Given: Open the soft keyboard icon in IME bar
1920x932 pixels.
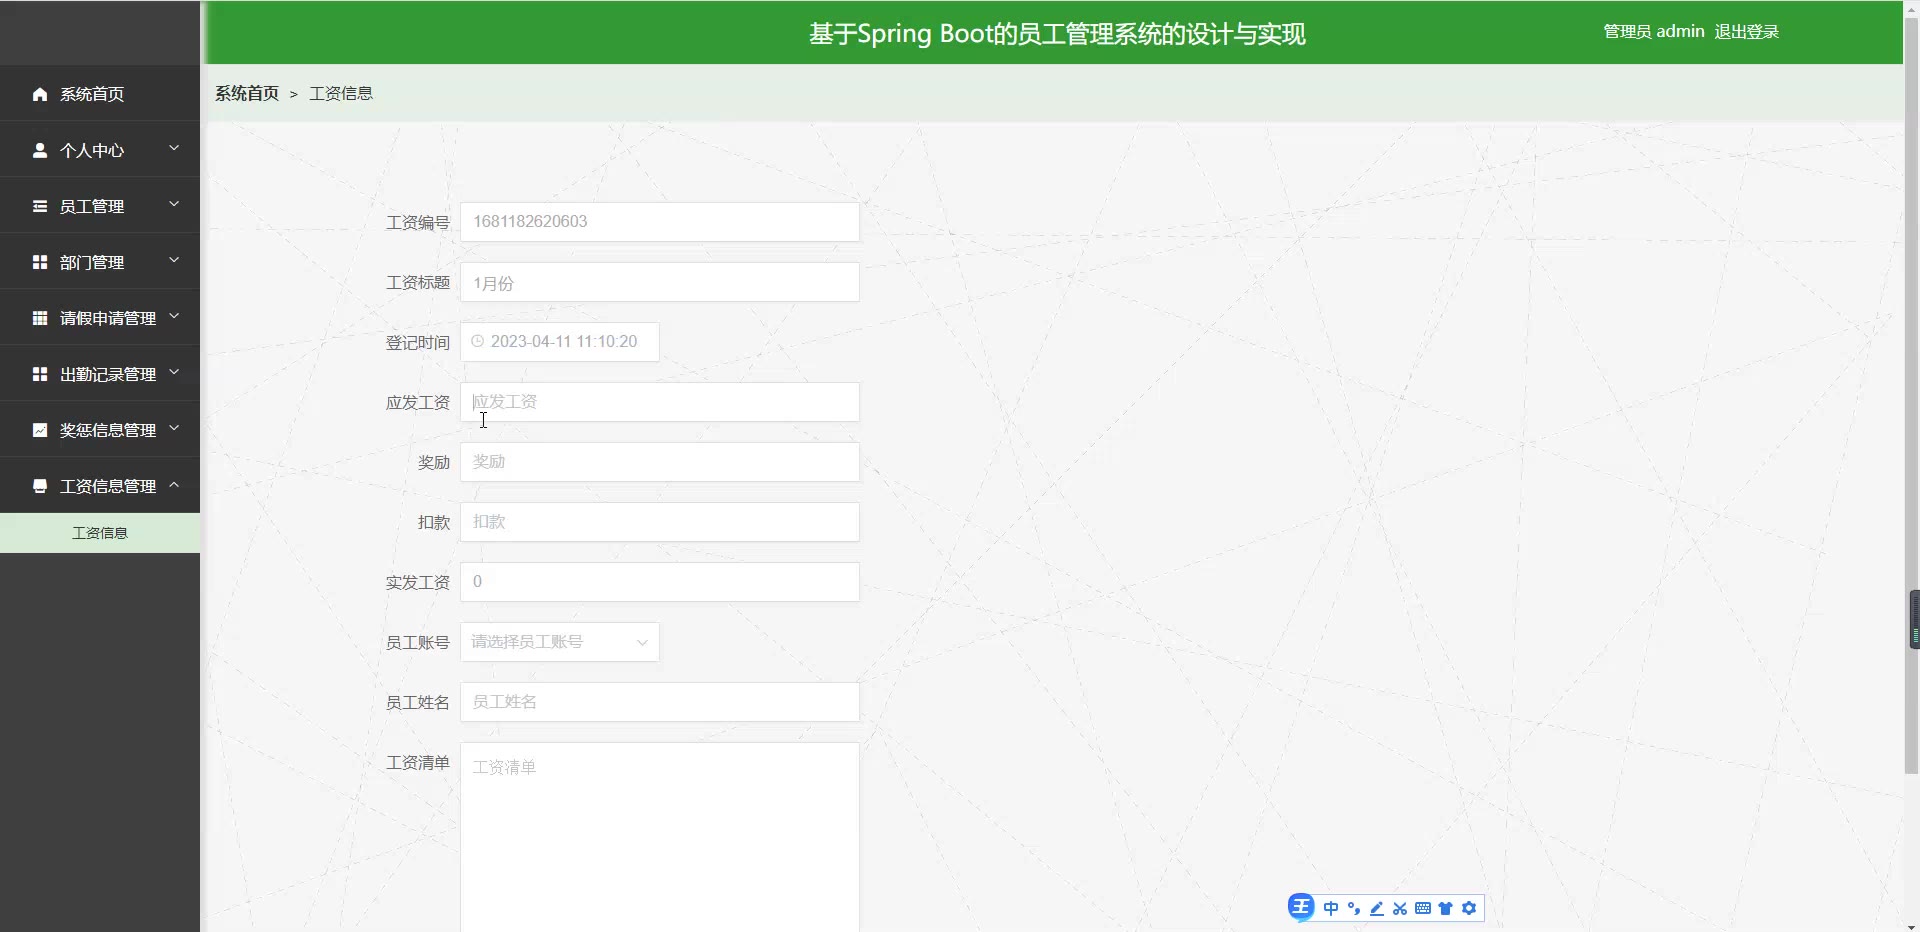Looking at the screenshot, I should (1423, 908).
